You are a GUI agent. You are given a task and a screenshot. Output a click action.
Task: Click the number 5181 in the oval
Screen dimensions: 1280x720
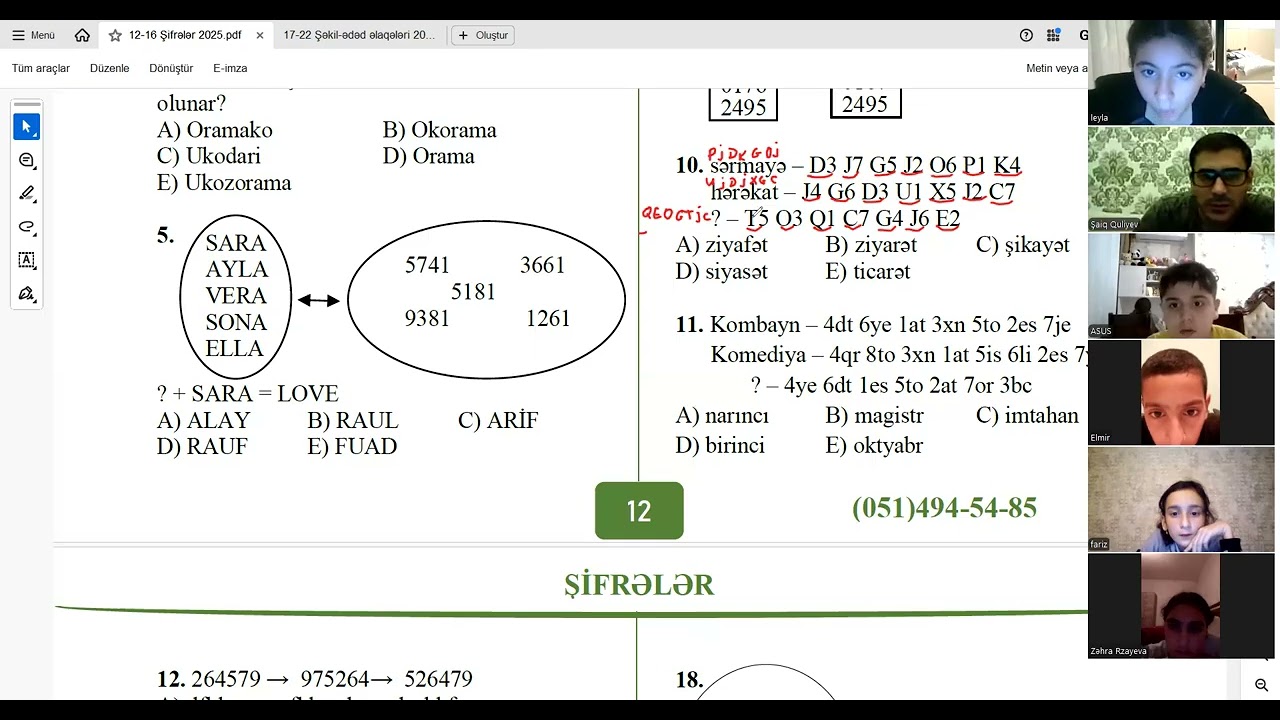473,292
